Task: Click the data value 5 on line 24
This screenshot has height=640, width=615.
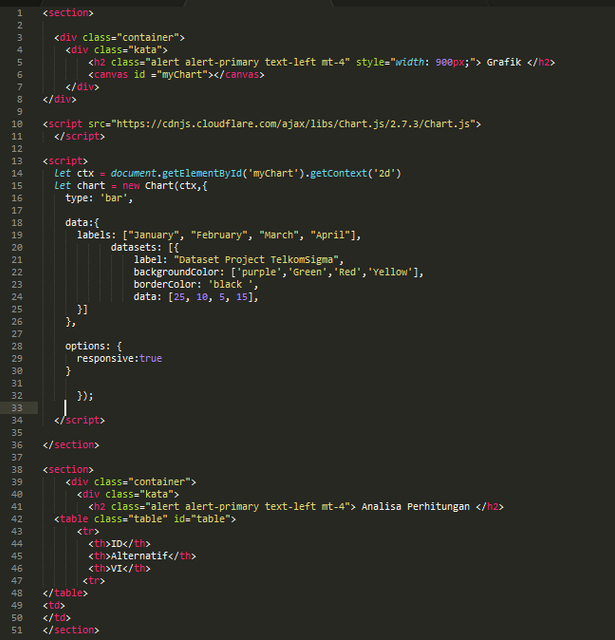Action: click(222, 297)
